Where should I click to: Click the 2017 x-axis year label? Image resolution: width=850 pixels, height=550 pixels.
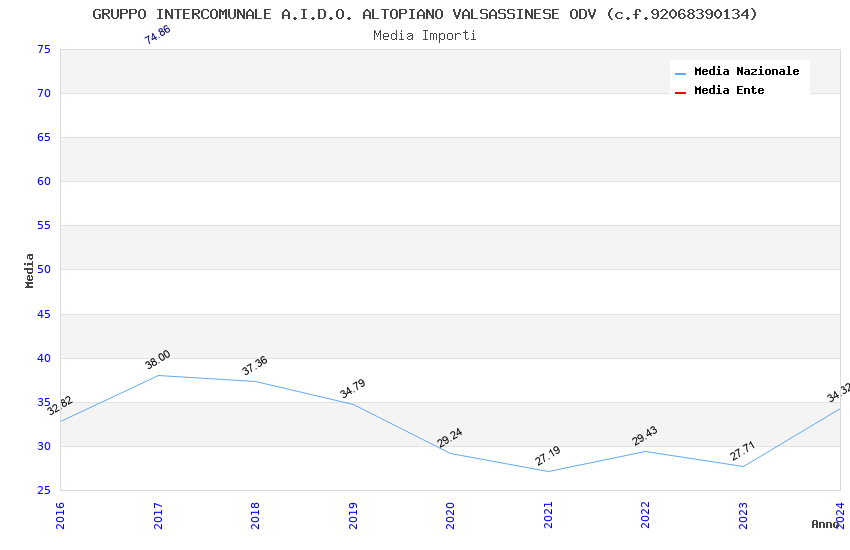pyautogui.click(x=158, y=515)
